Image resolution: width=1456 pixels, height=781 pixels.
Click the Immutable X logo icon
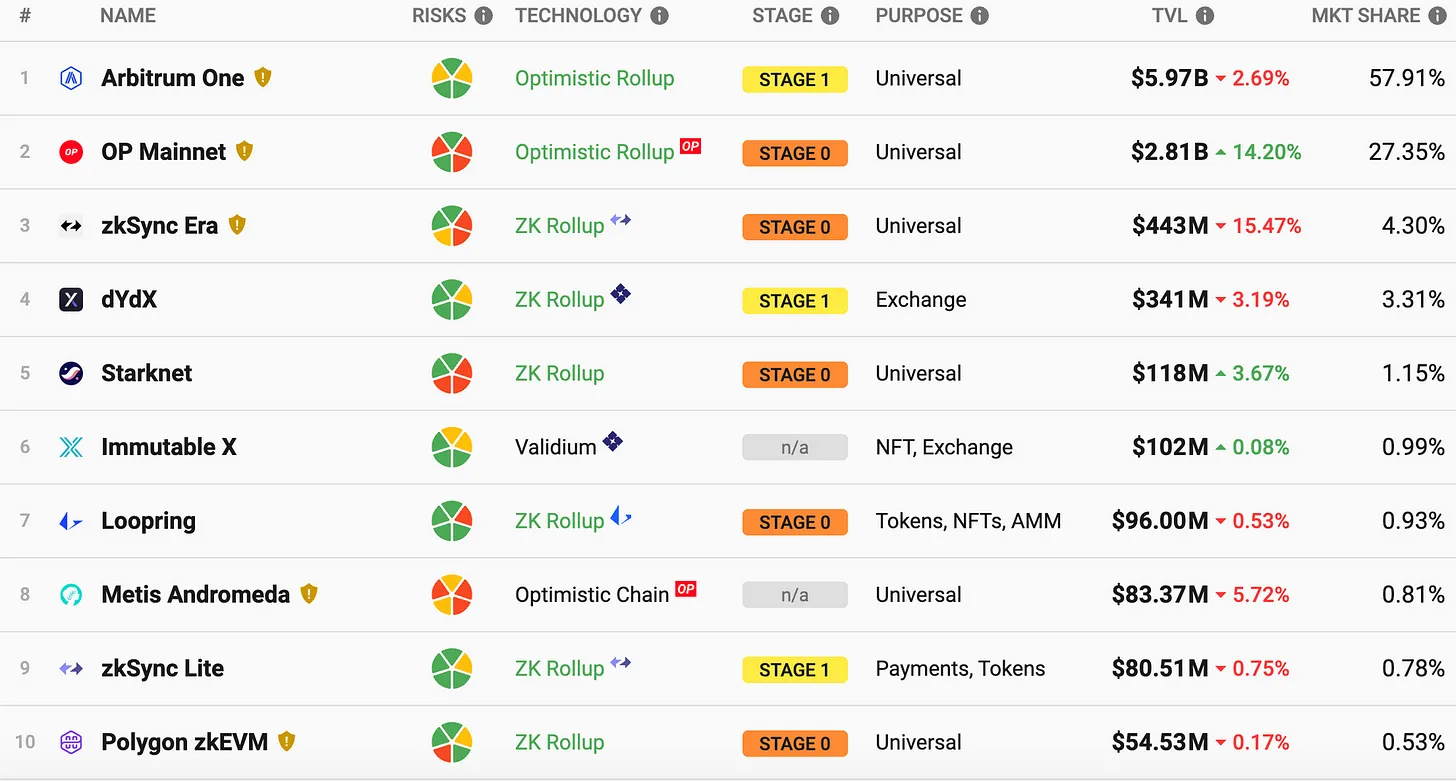tap(71, 447)
